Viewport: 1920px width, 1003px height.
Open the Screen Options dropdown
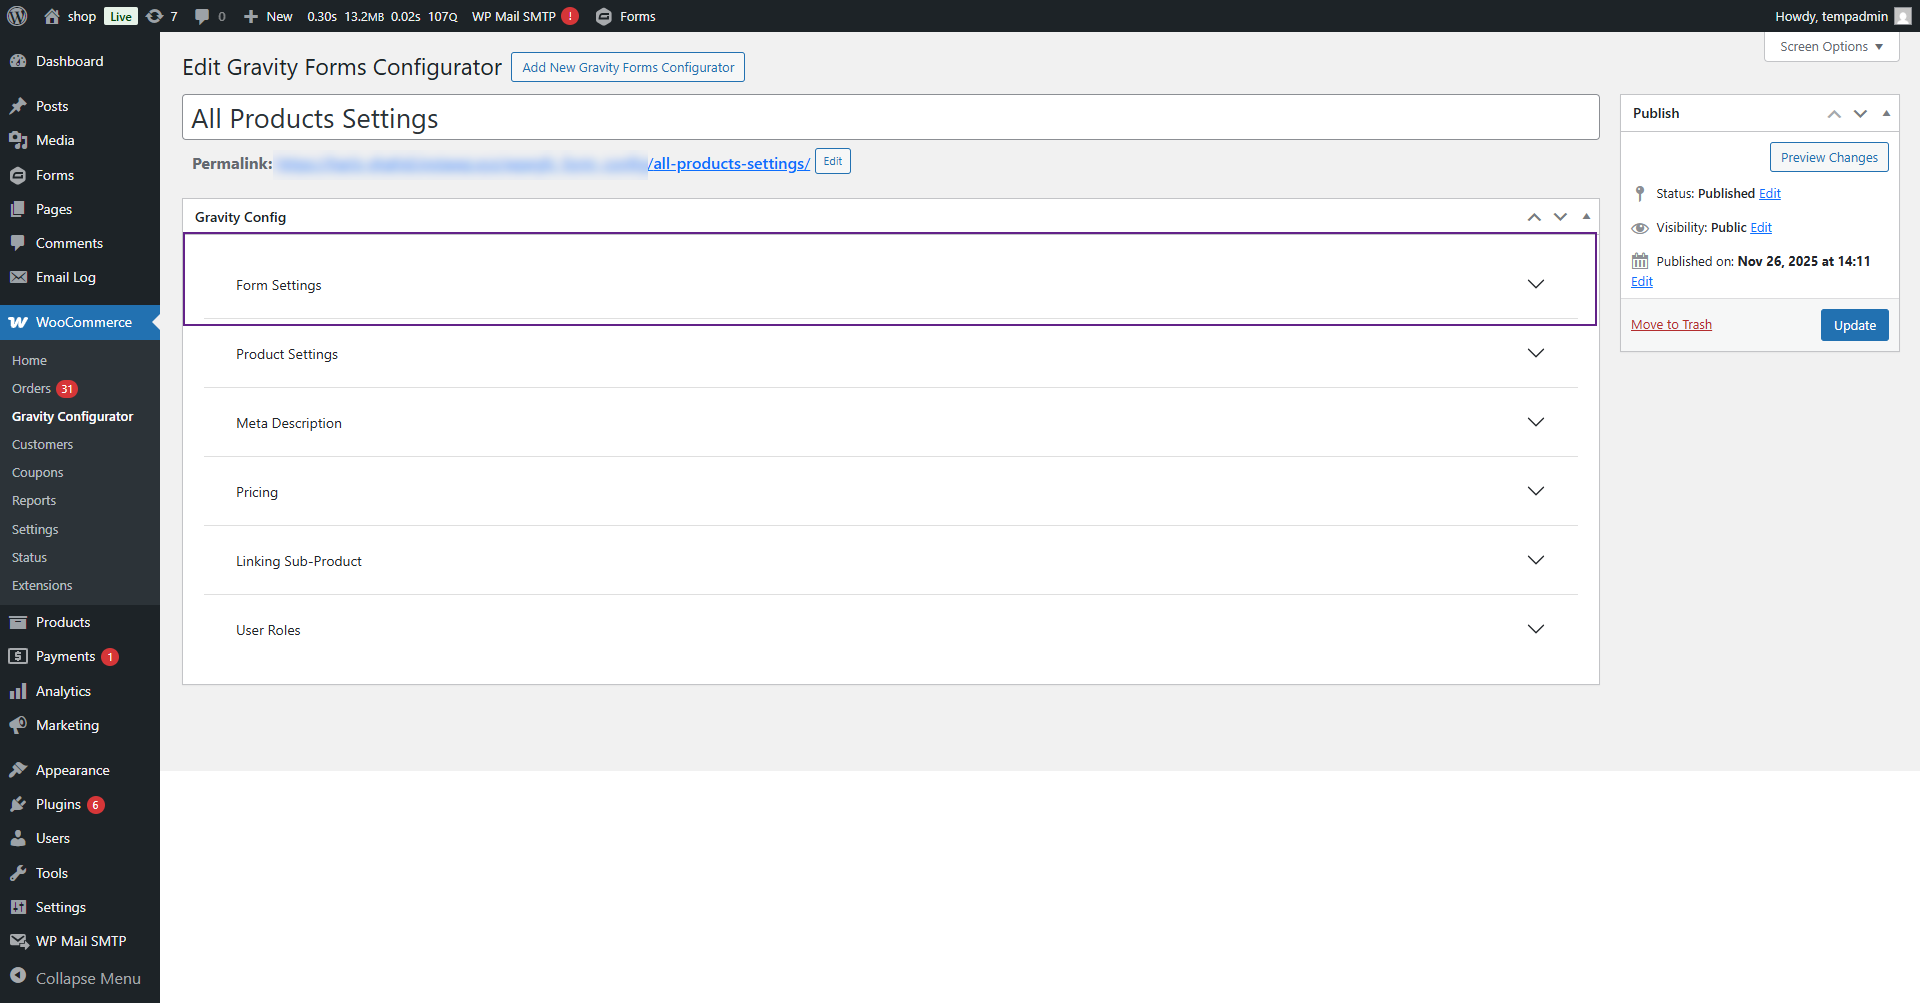point(1830,46)
